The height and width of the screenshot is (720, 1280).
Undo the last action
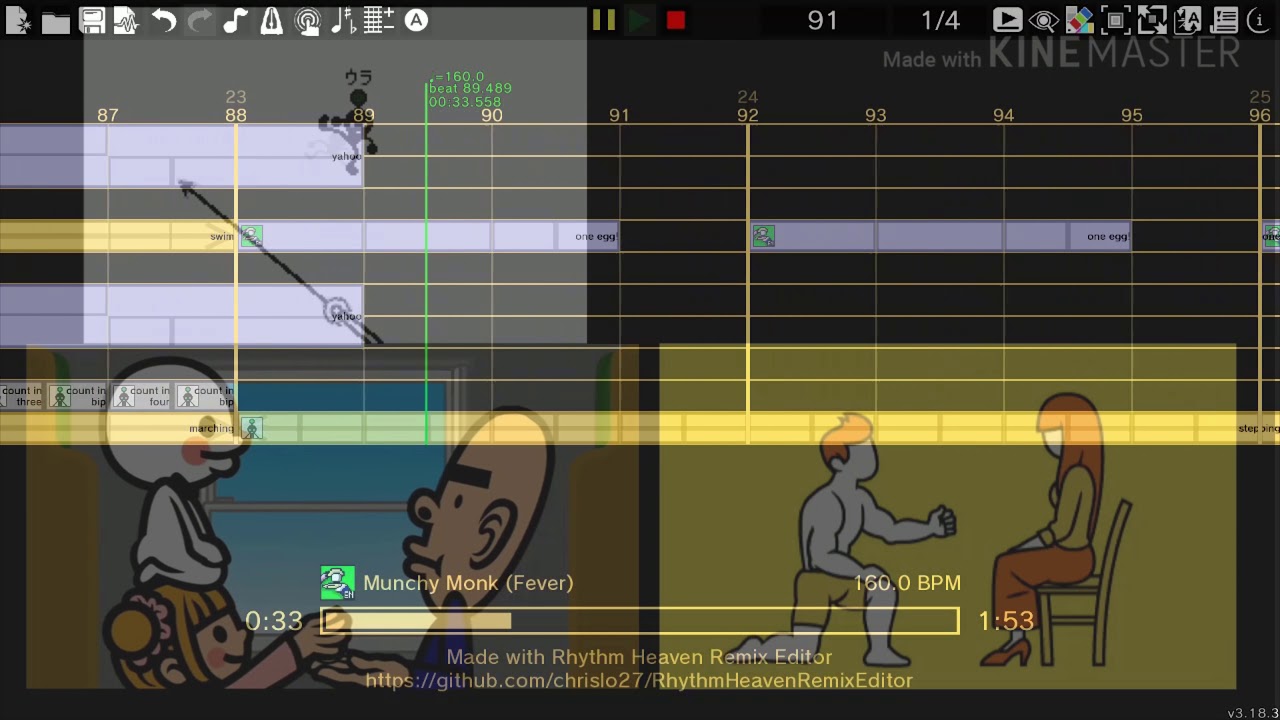pyautogui.click(x=163, y=21)
